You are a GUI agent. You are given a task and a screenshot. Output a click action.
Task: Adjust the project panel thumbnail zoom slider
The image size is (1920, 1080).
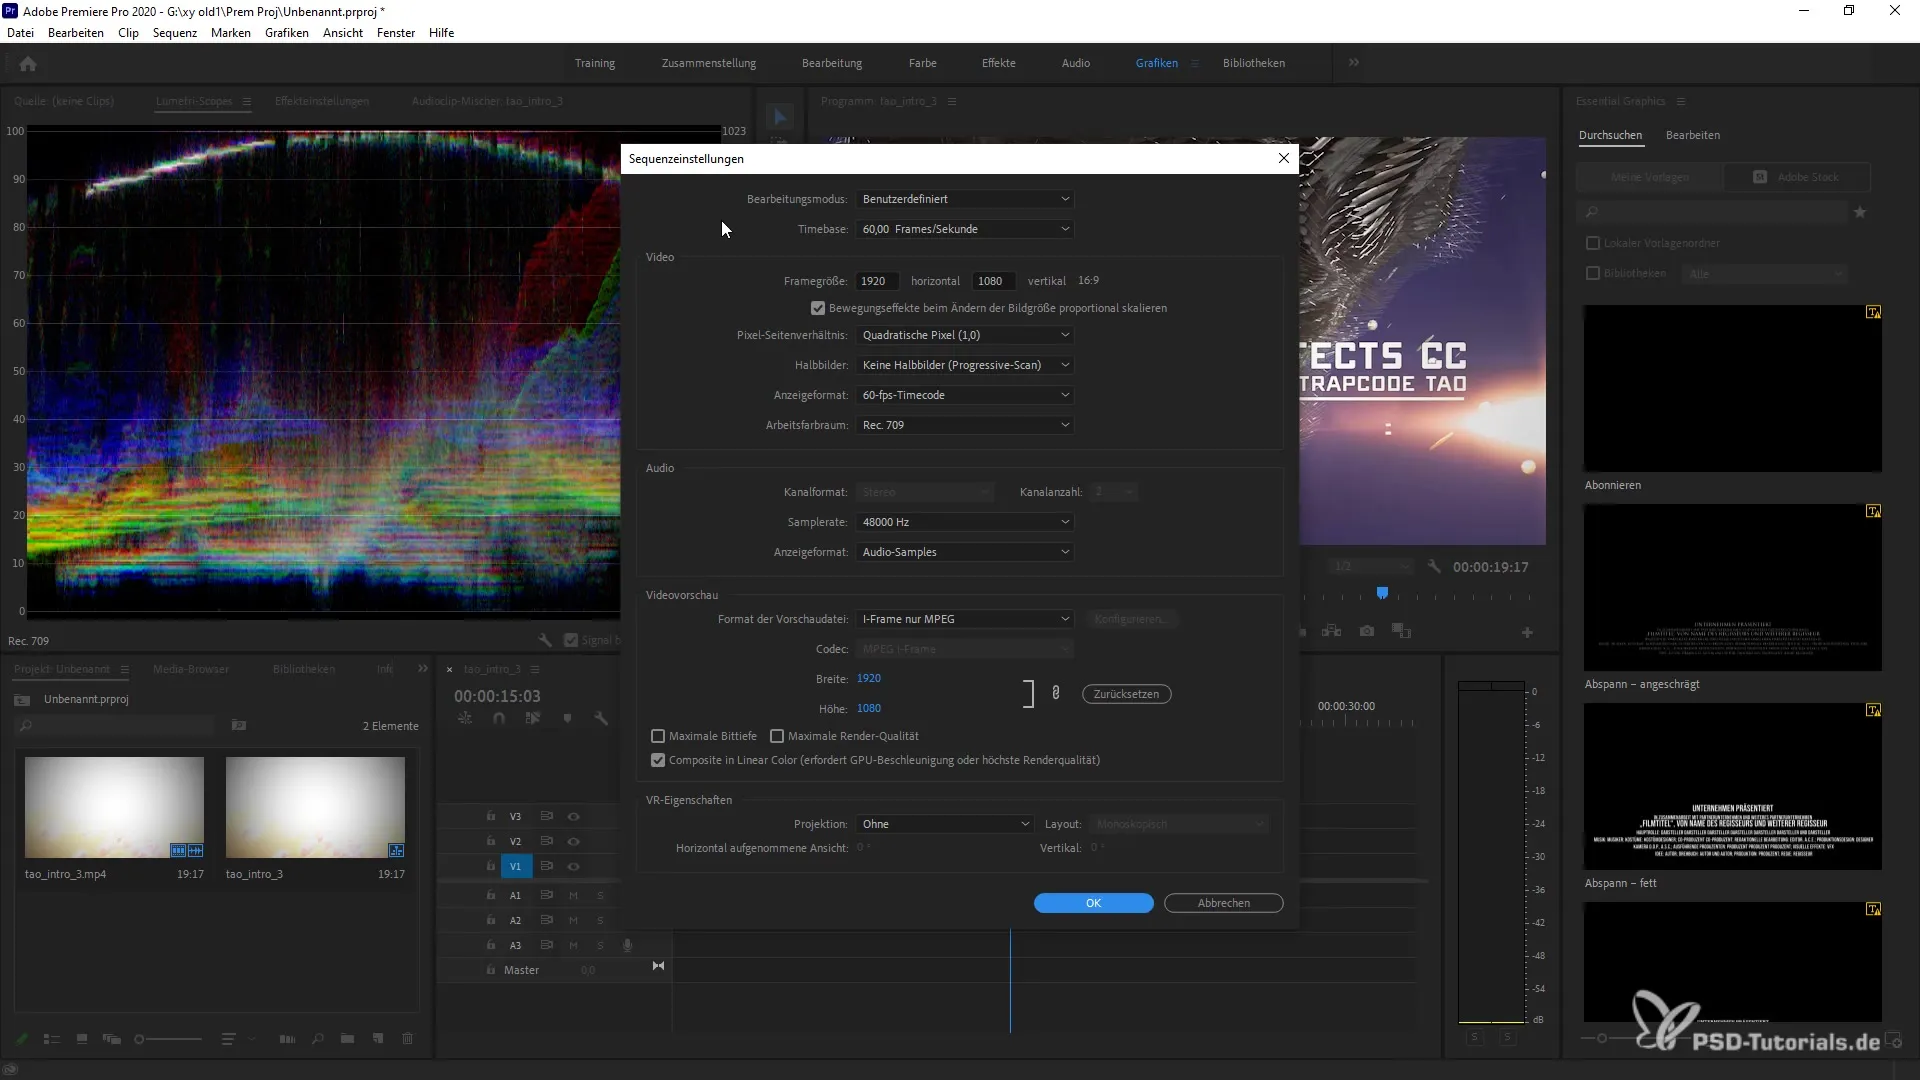pos(168,1039)
